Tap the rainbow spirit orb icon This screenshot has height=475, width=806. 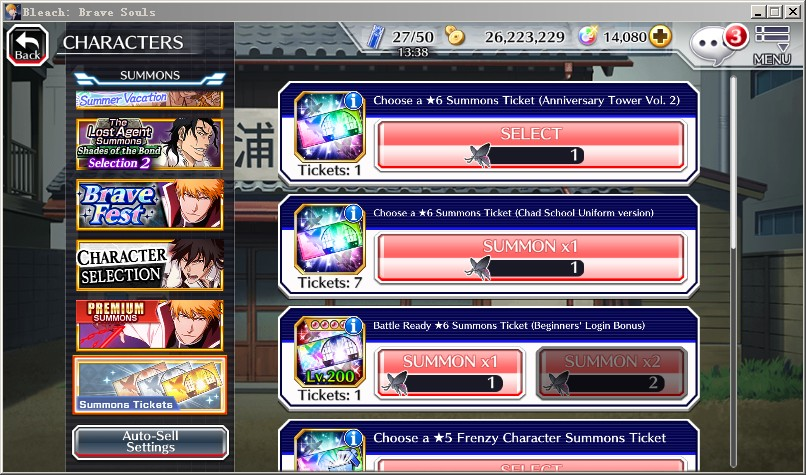coord(588,36)
